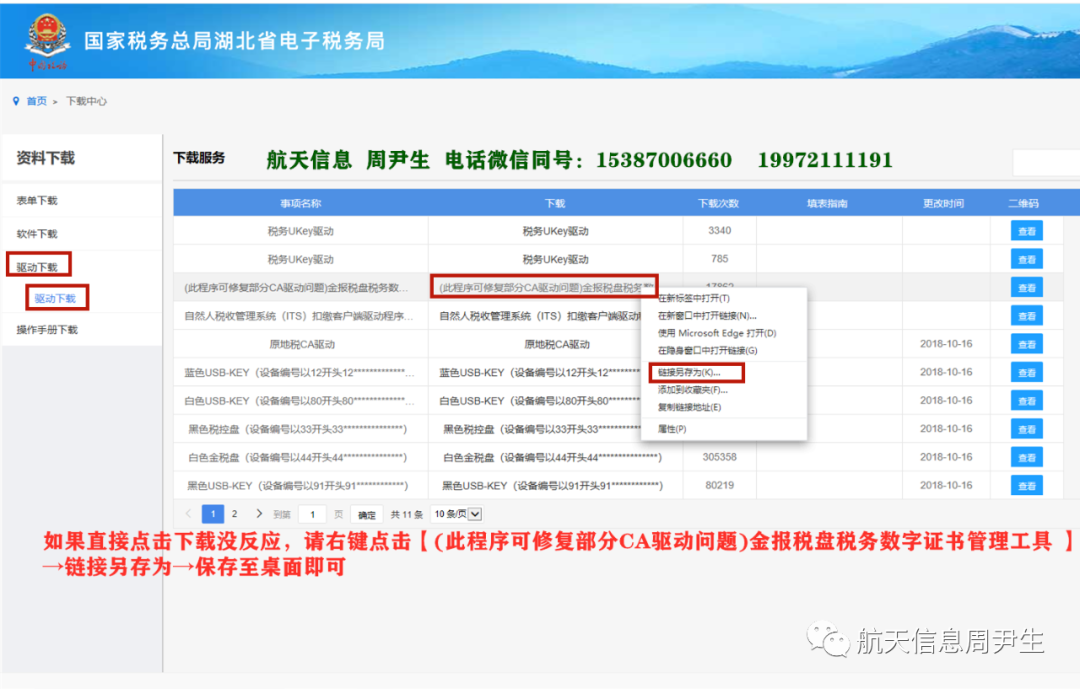This screenshot has width=1080, height=689.
Task: Open 表单下载 in the sidebar
Action: pos(37,200)
